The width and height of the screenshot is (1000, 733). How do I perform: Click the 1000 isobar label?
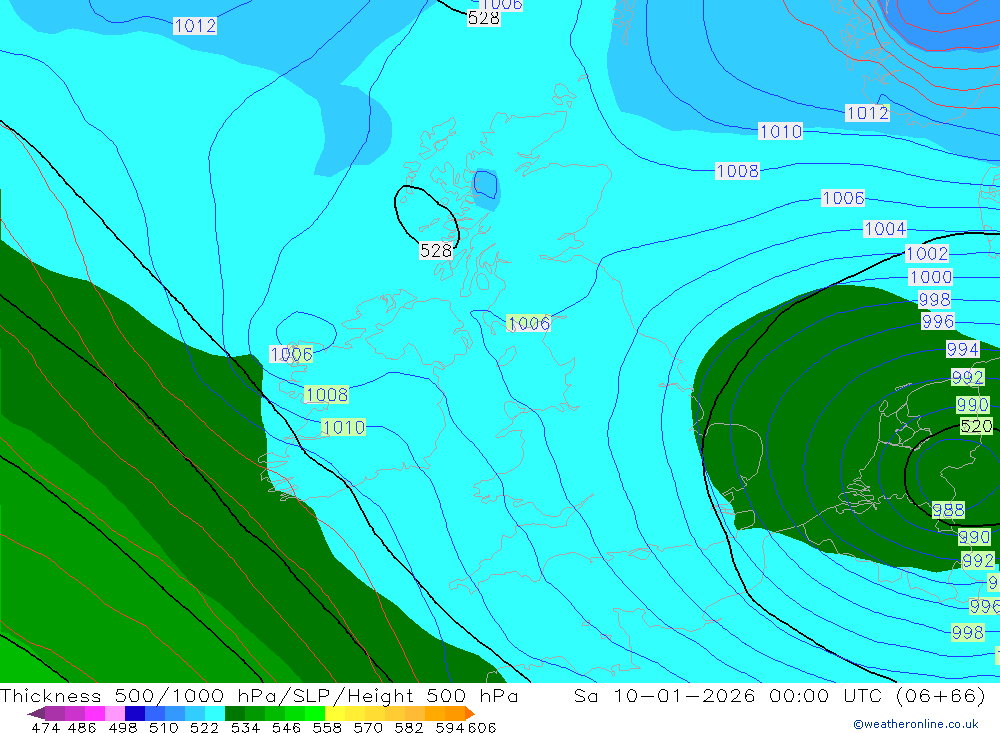click(x=930, y=277)
